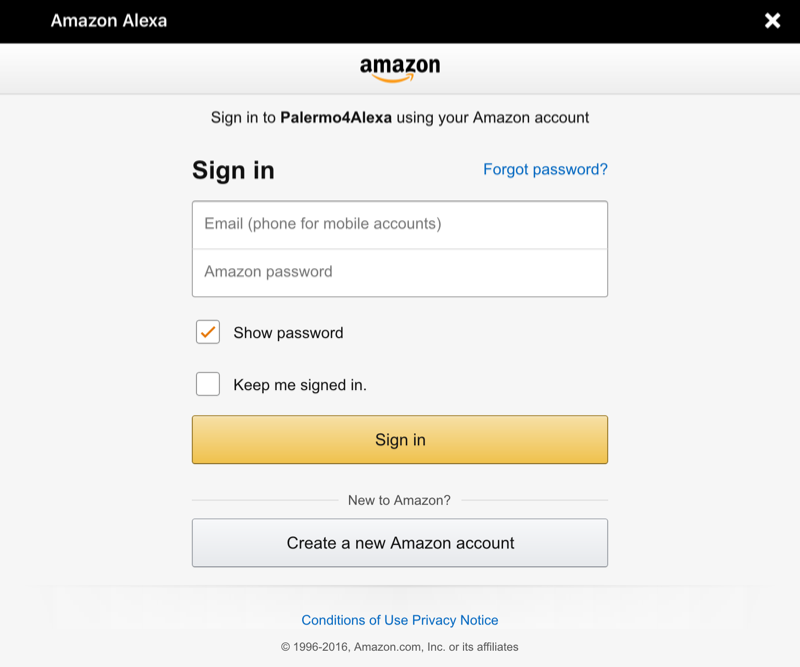Click the Keep me signed in label text

tap(300, 384)
